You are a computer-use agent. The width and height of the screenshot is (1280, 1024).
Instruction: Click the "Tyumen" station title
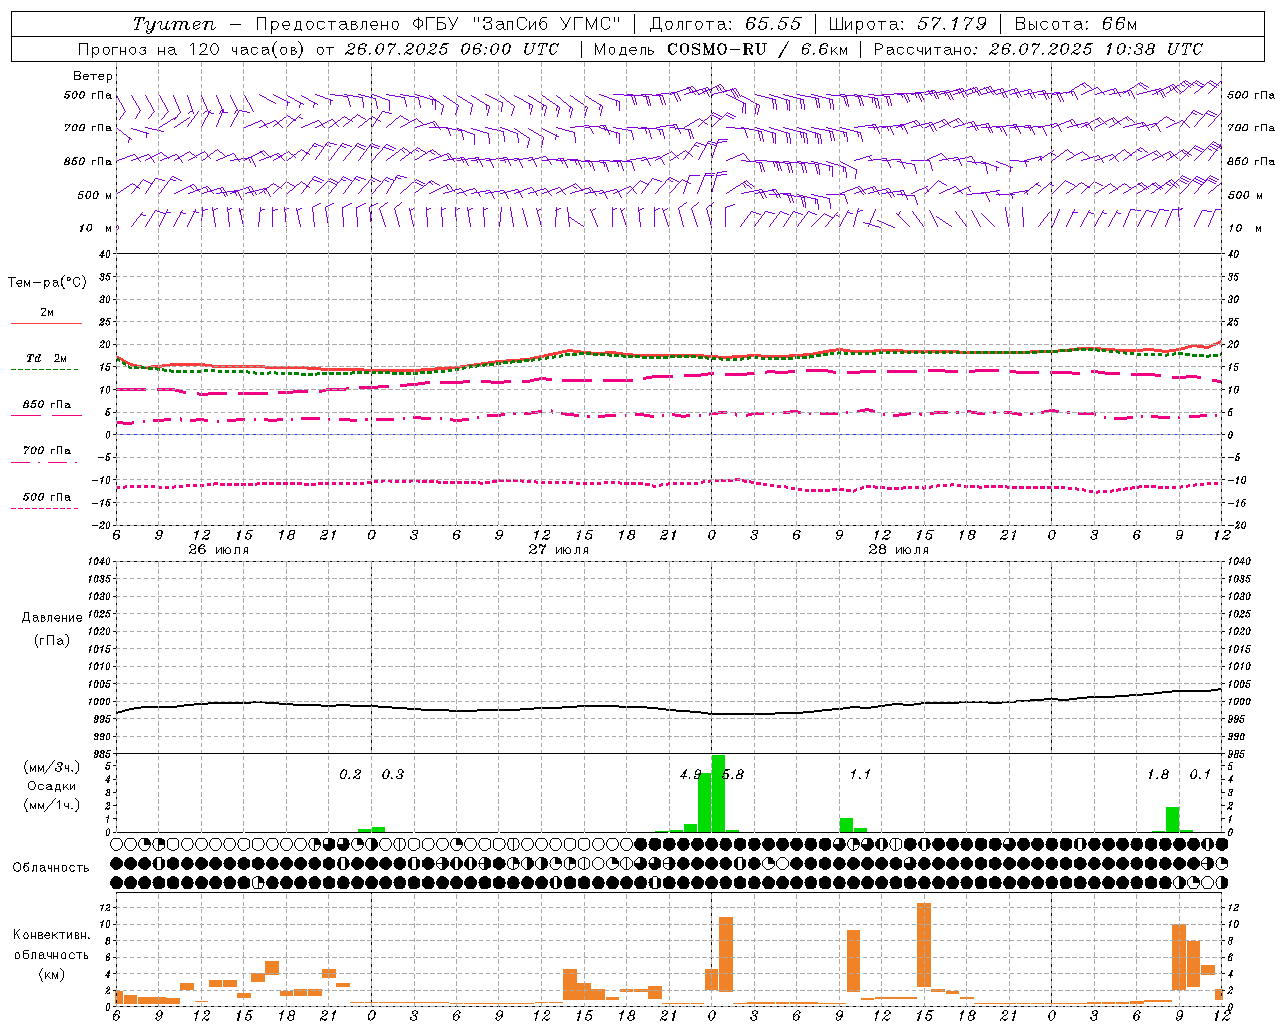click(x=174, y=24)
